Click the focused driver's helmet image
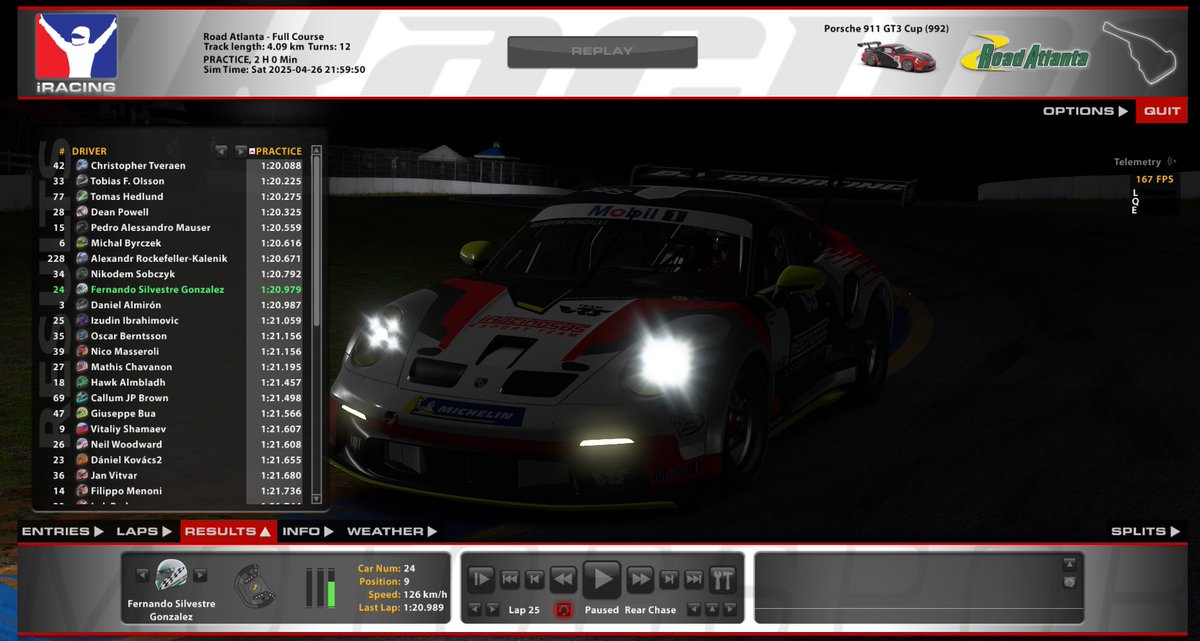The height and width of the screenshot is (641, 1200). pos(171,575)
